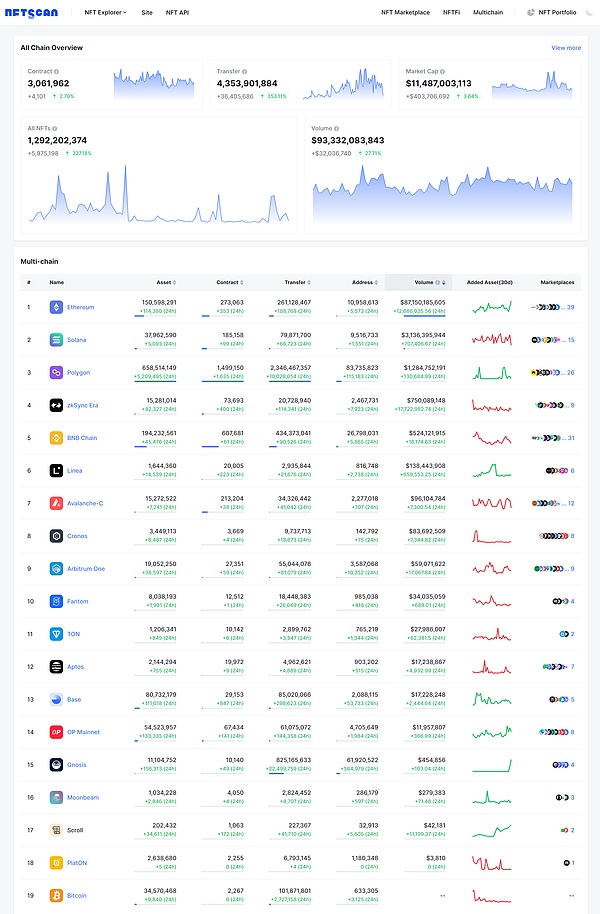
Task: Click the Avalanche-C chain logo icon
Action: tap(56, 503)
